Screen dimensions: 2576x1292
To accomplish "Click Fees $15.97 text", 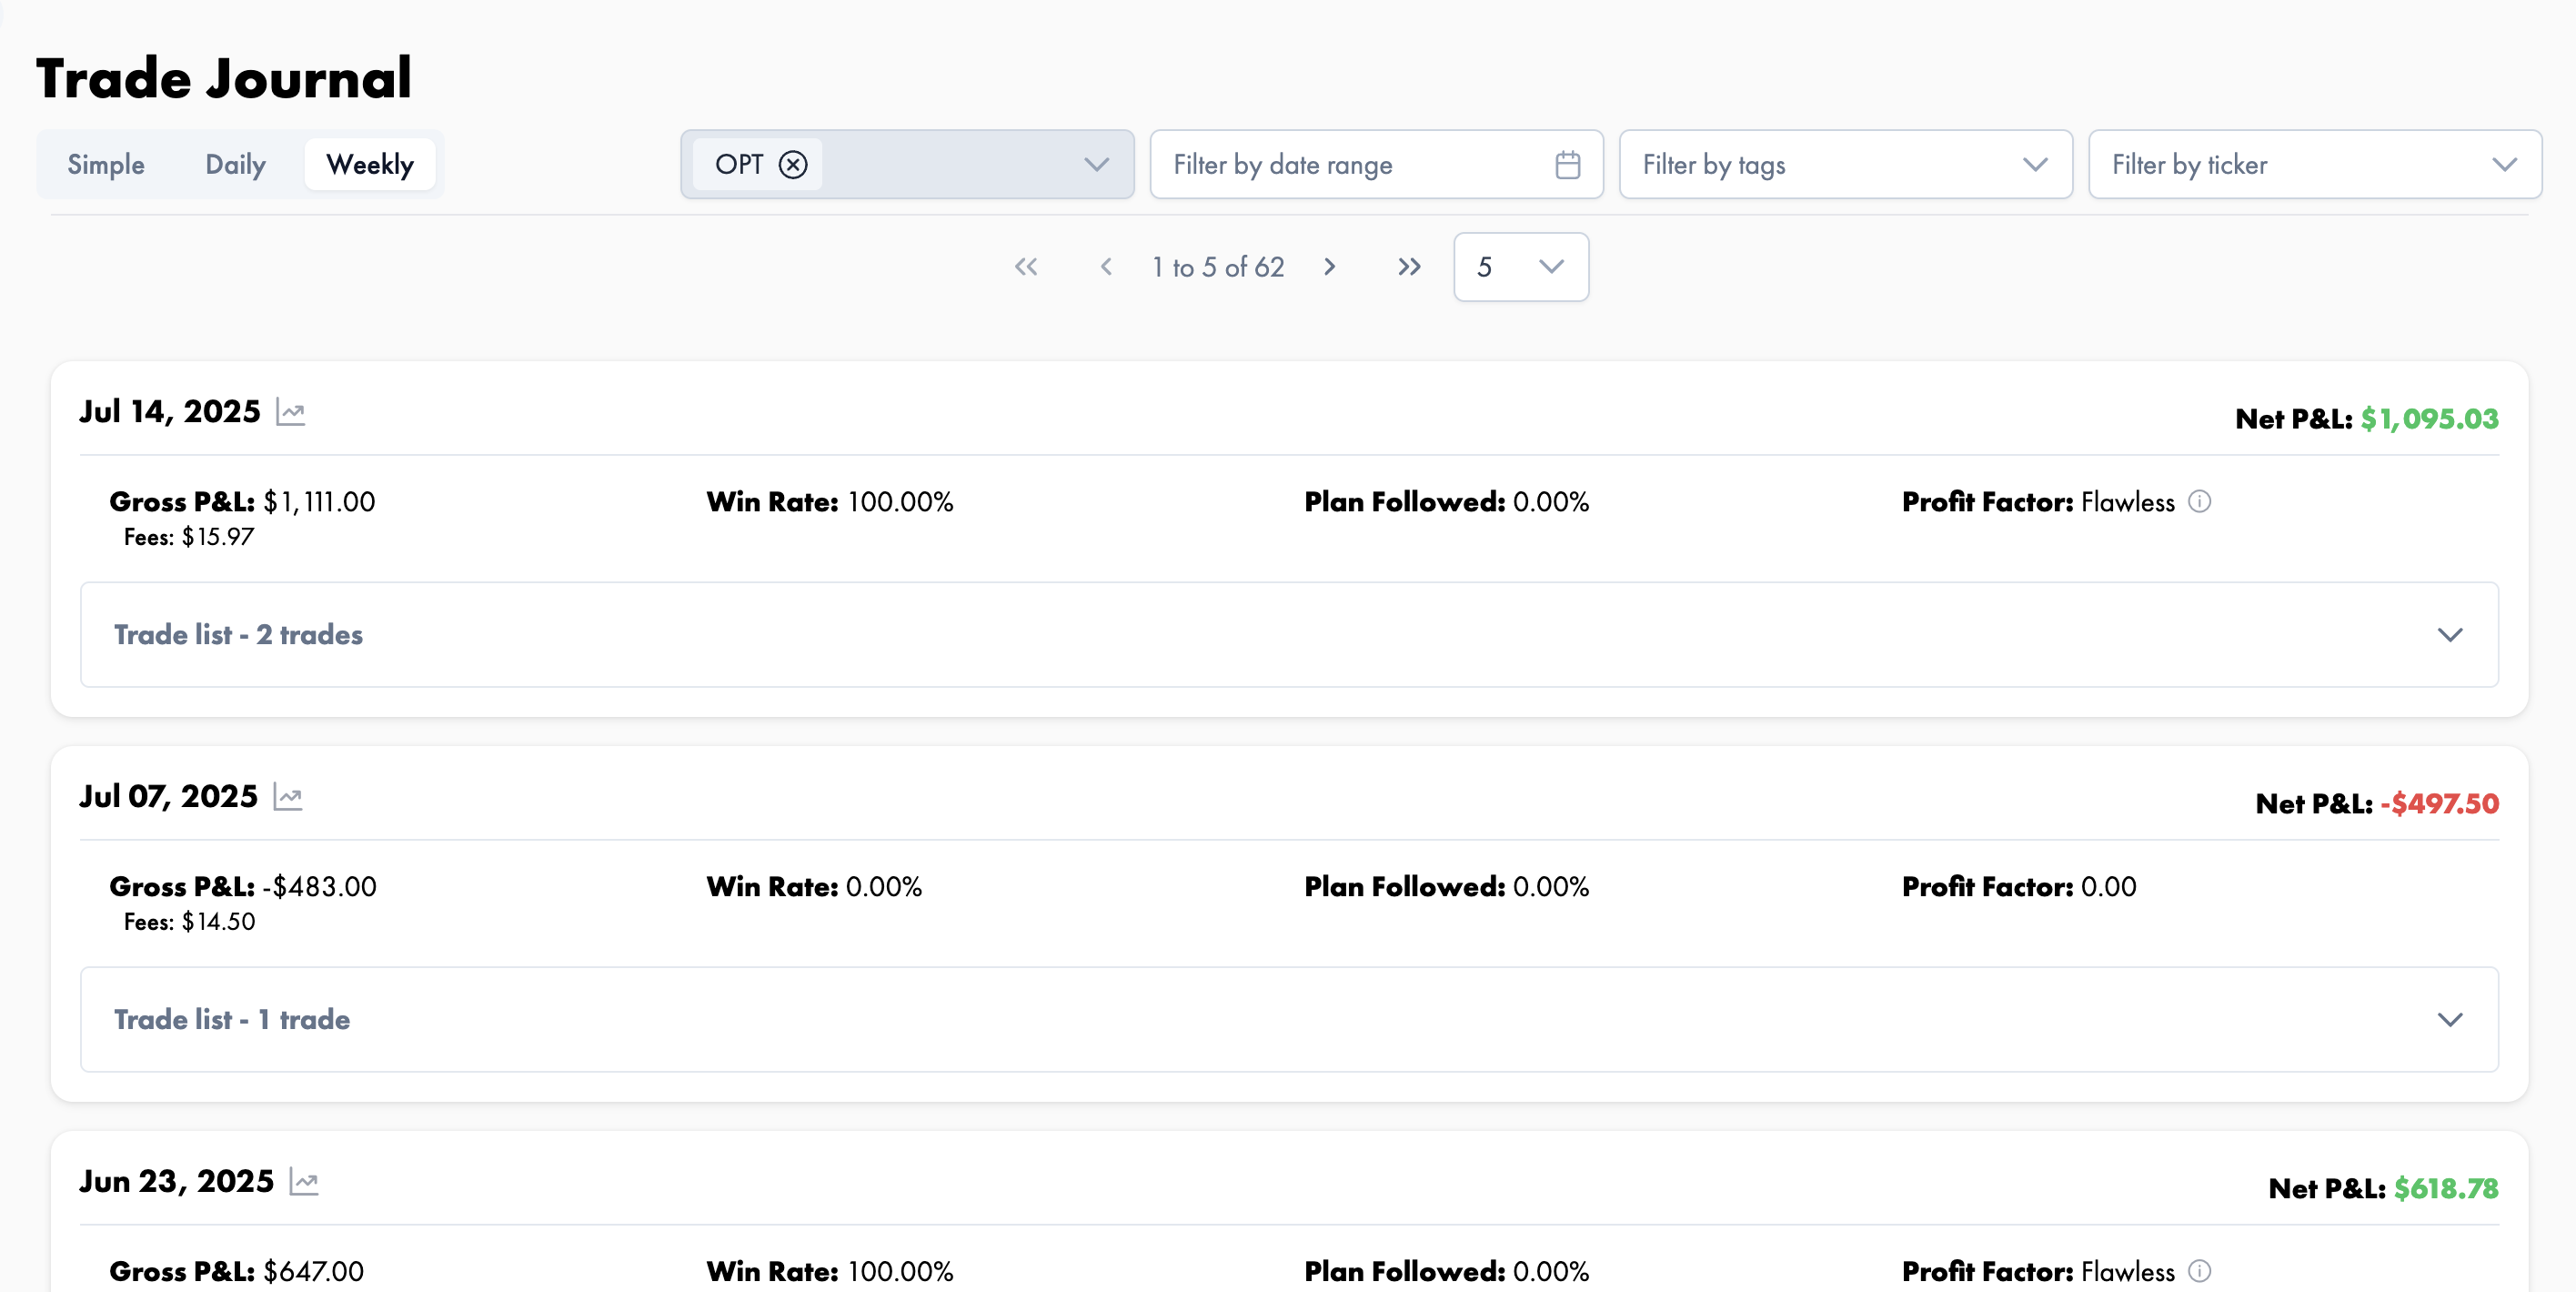I will click(x=189, y=537).
